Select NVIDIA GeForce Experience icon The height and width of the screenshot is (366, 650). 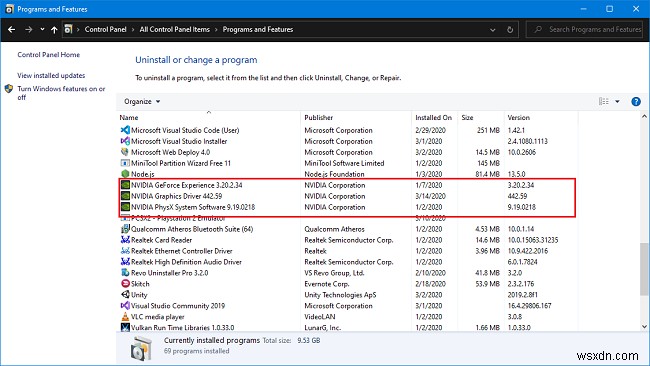point(125,185)
